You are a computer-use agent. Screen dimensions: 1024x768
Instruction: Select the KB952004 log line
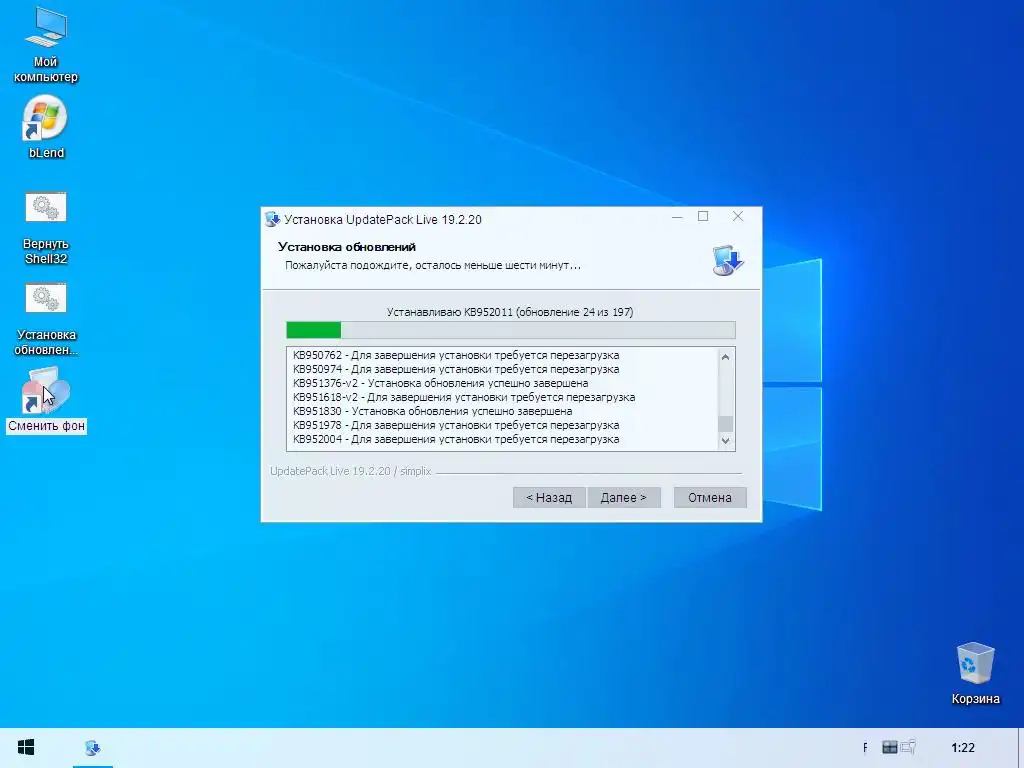[456, 440]
